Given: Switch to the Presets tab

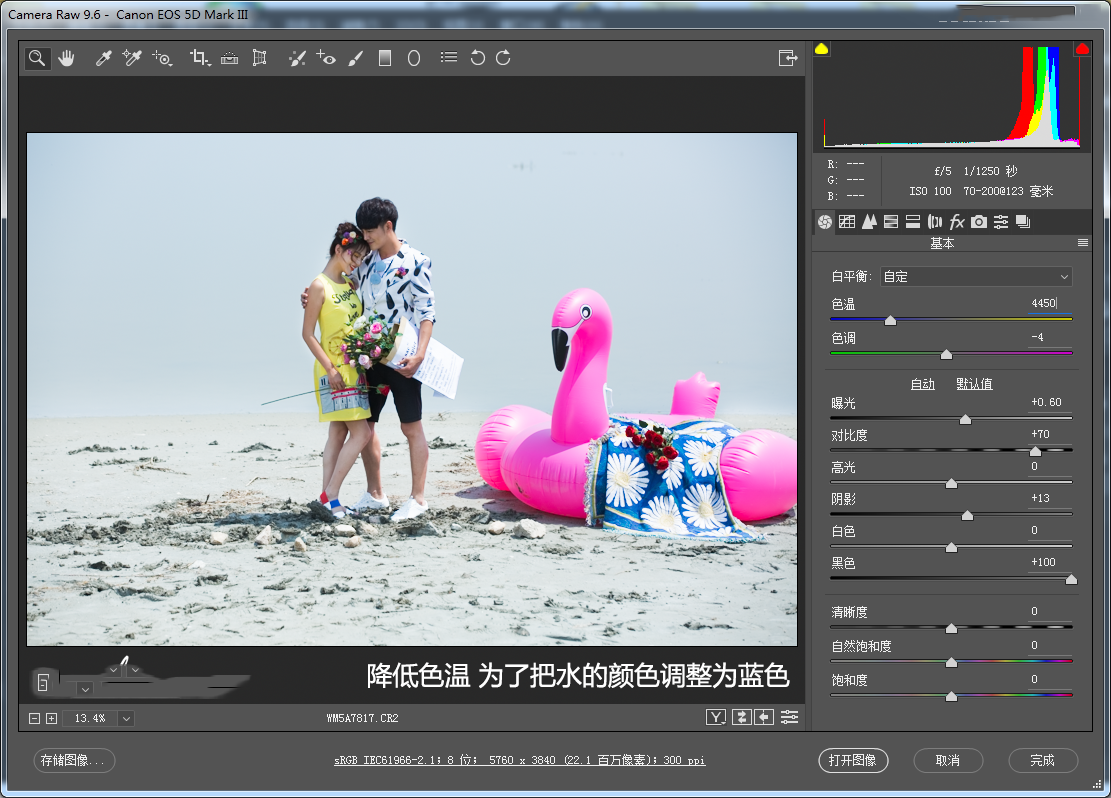Looking at the screenshot, I should (x=1001, y=222).
